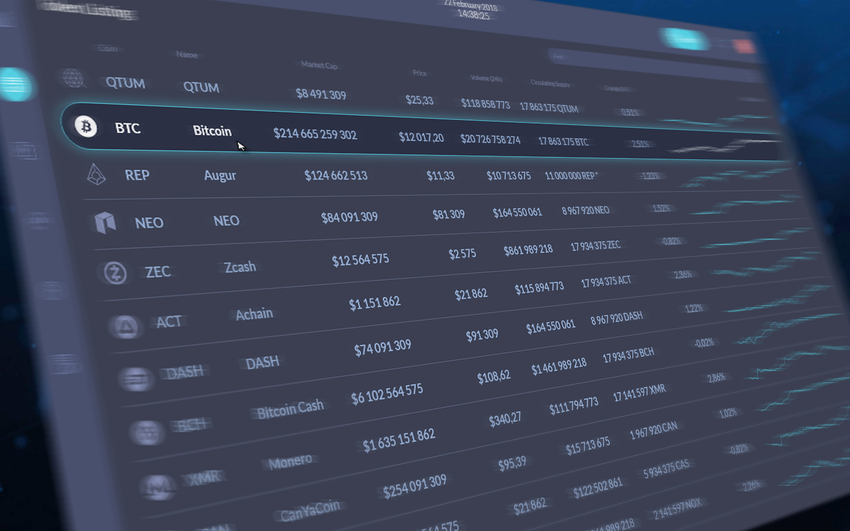Click Bitcoin Cash market cap $6 102 564 575
850x531 pixels.
point(387,394)
